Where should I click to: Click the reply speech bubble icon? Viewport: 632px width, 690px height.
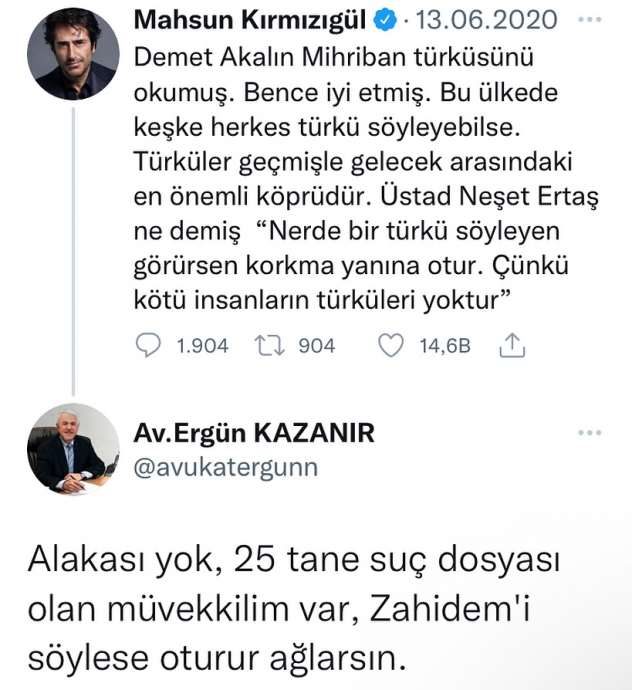tap(147, 346)
